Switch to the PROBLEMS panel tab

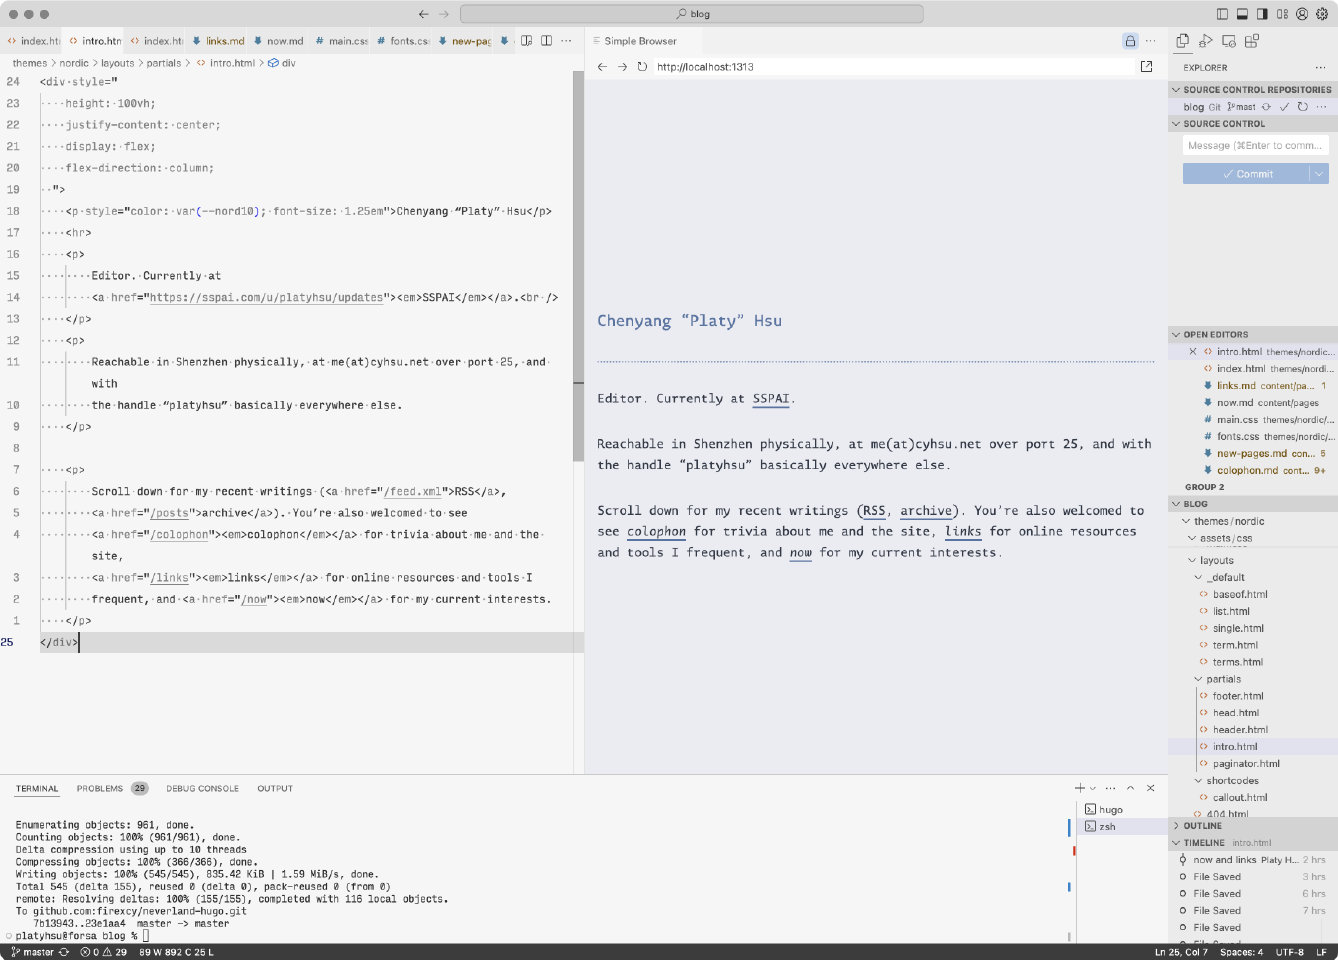pos(100,789)
